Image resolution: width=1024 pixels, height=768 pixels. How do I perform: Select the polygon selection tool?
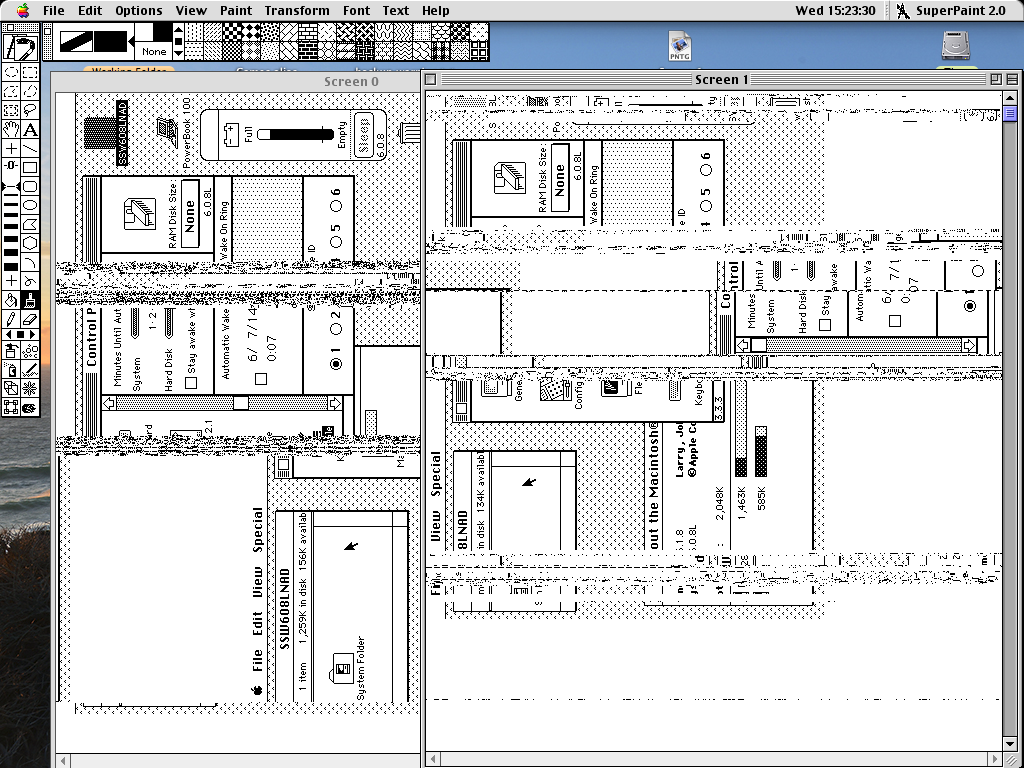(11, 91)
